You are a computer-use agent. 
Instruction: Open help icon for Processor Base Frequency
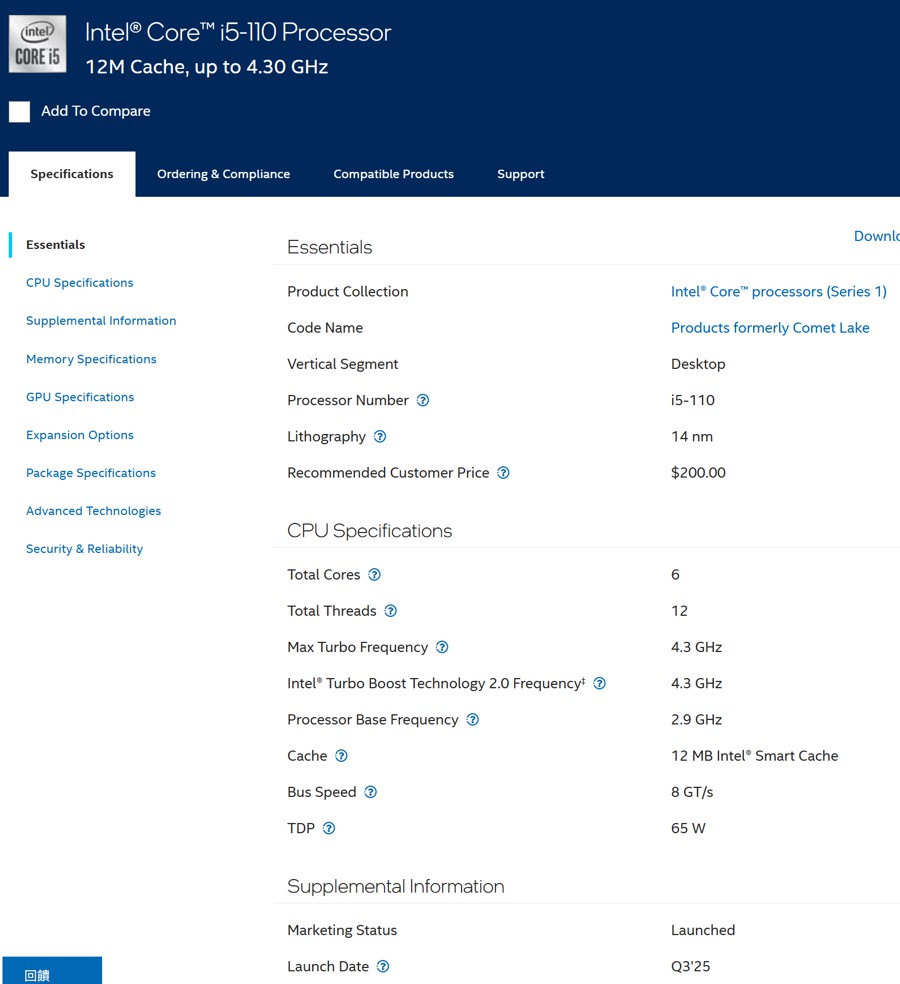coord(473,720)
